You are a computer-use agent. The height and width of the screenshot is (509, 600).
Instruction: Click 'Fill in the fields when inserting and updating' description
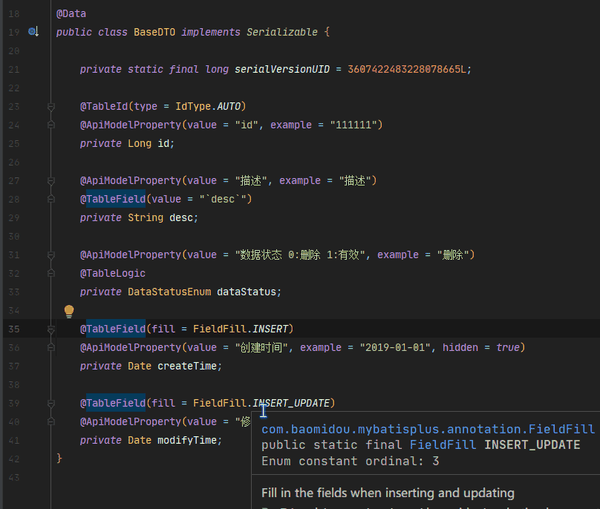tap(388, 493)
